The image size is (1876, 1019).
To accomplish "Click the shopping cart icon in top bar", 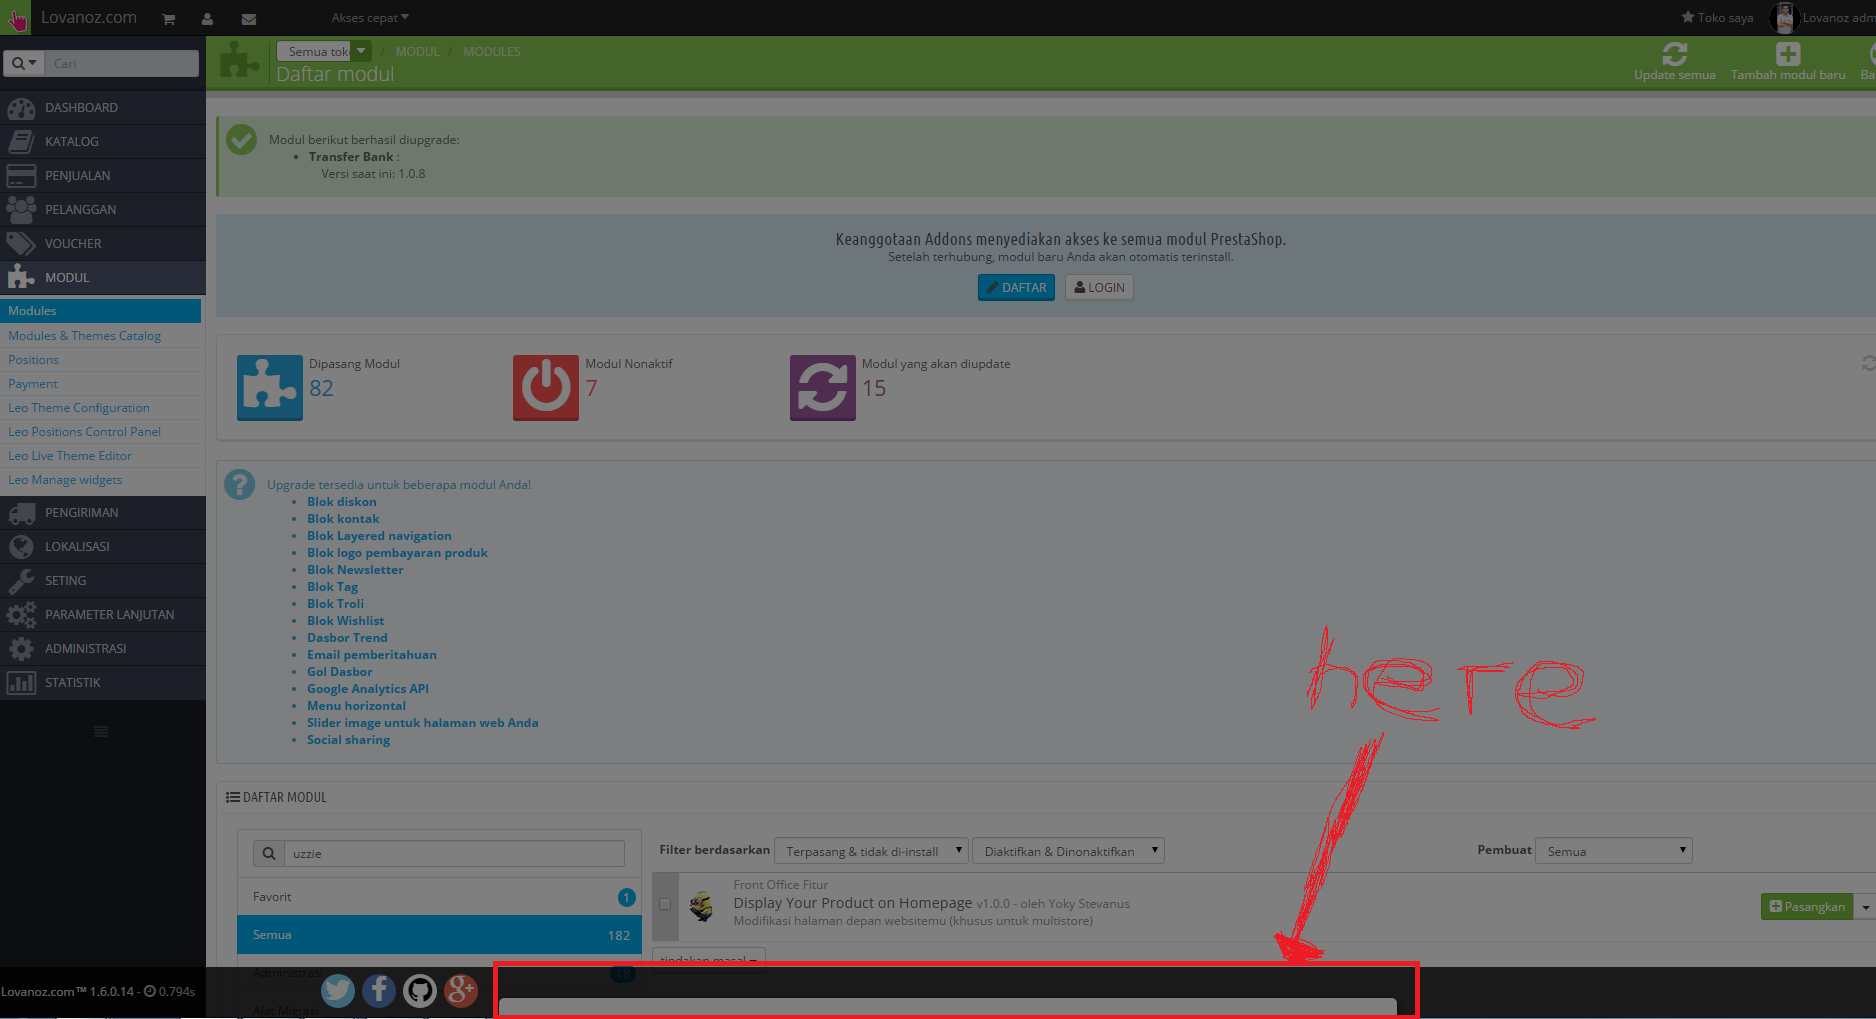I will coord(169,19).
